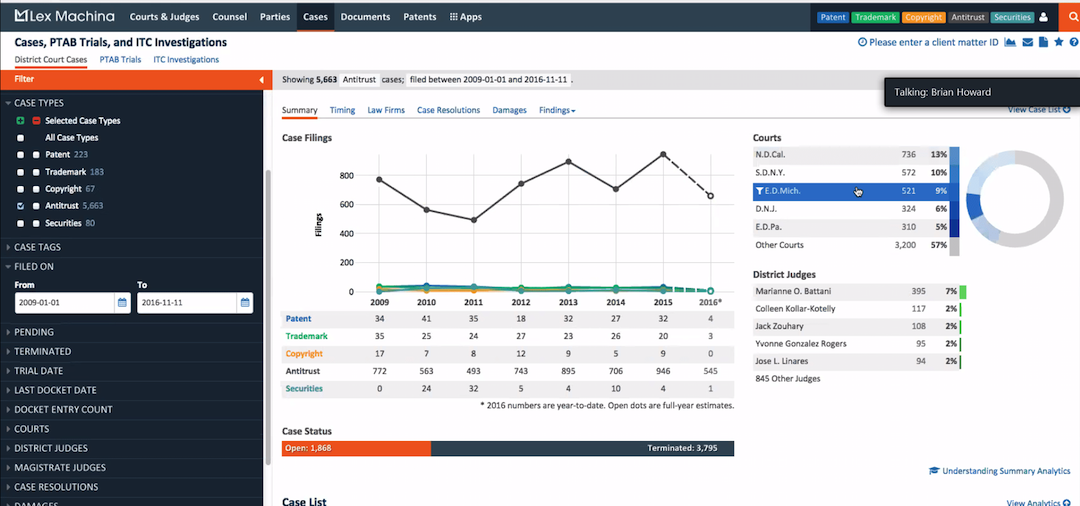The image size is (1080, 506).
Task: Click the Marianne O. Battani green bar
Action: tap(963, 292)
